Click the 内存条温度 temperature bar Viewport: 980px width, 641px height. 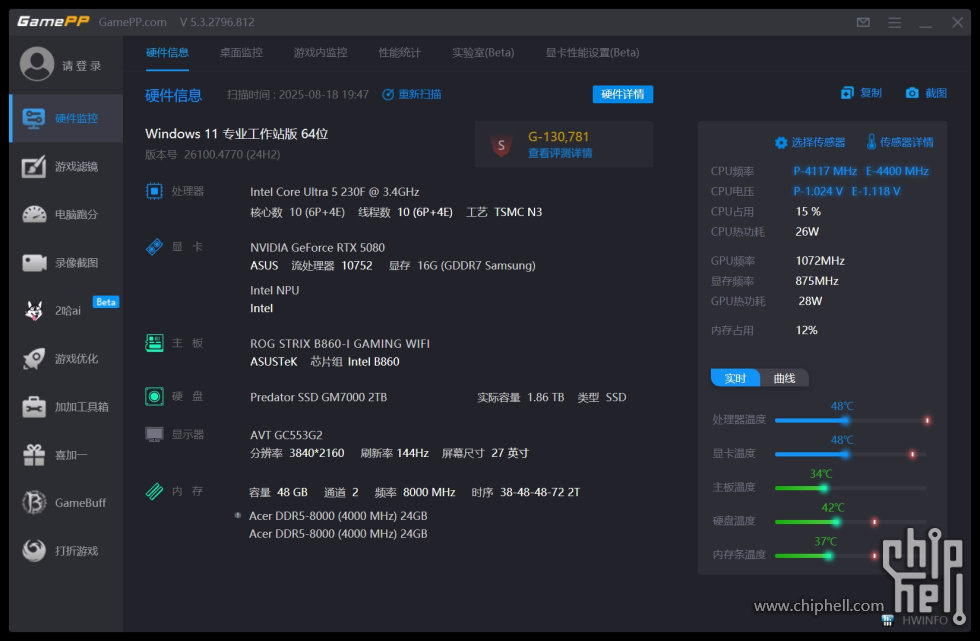pos(852,555)
